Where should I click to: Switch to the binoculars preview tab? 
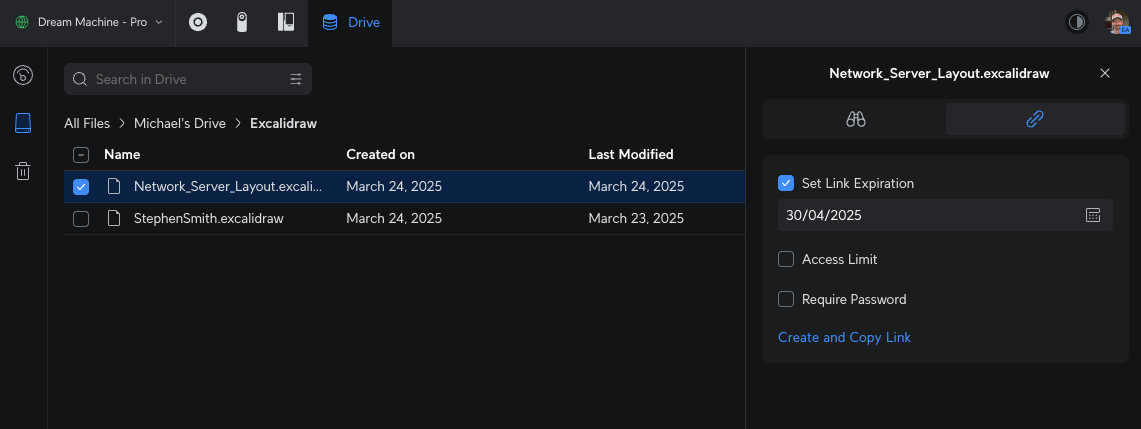[855, 119]
